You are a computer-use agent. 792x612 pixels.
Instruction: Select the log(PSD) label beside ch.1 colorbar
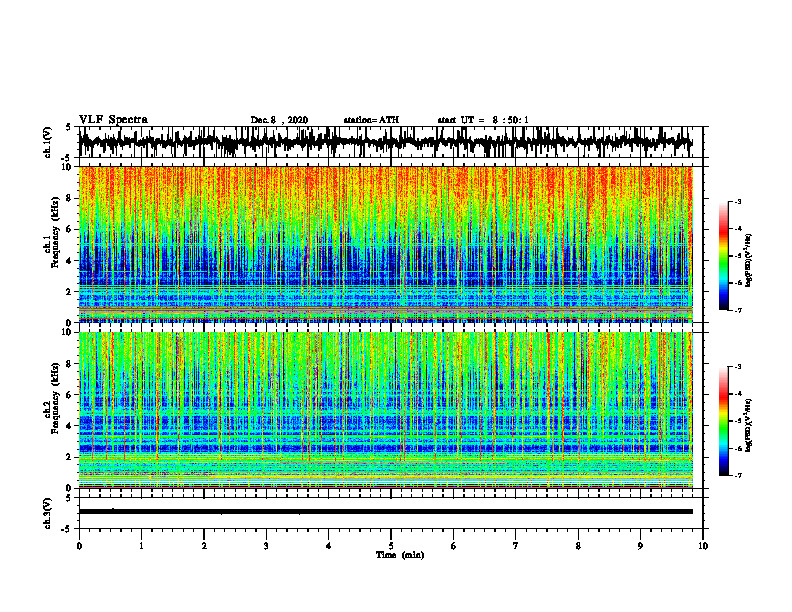[x=749, y=260]
